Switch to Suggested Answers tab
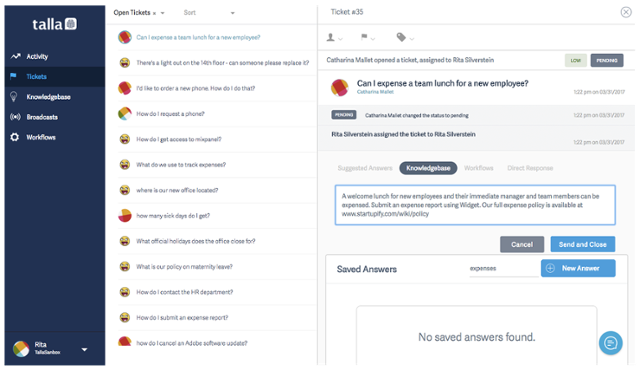The image size is (640, 371). 364,168
